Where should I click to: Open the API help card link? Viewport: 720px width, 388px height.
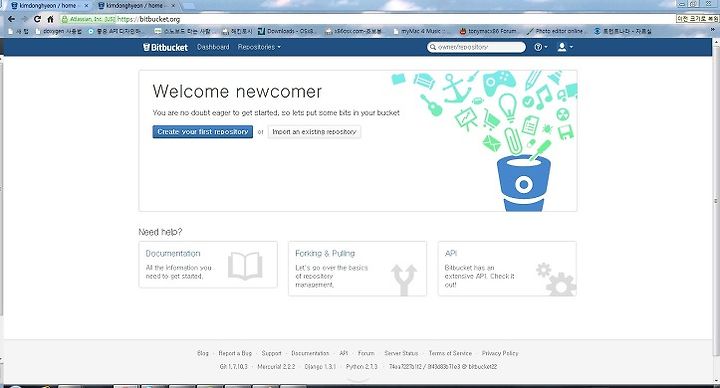click(450, 253)
